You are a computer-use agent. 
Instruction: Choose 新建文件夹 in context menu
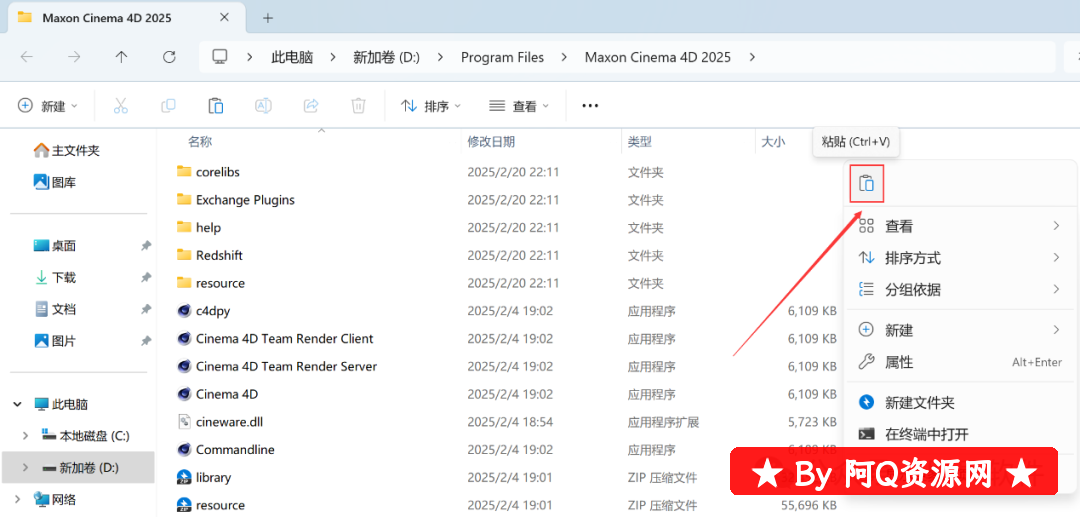pos(959,403)
